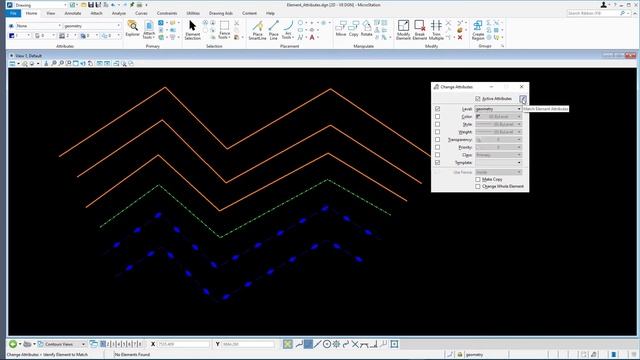Switch to the View ribbon tab
Screen dimensions: 640x360
pos(51,13)
